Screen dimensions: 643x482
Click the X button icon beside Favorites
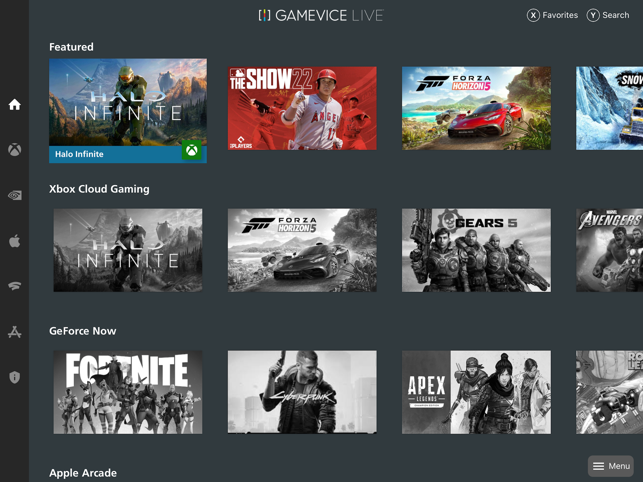click(533, 16)
